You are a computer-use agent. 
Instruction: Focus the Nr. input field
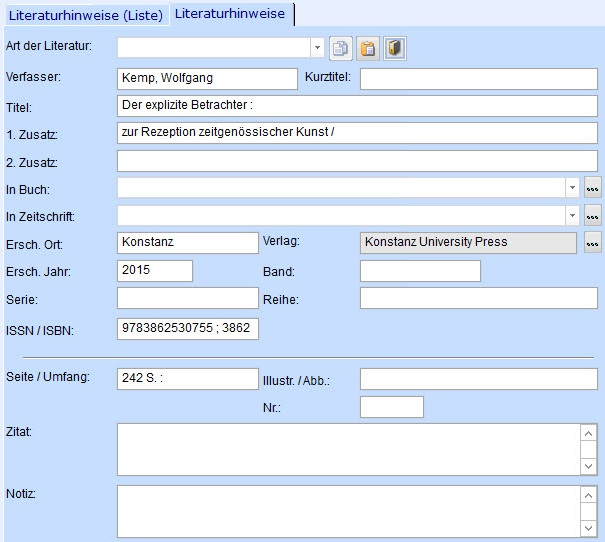pos(392,407)
